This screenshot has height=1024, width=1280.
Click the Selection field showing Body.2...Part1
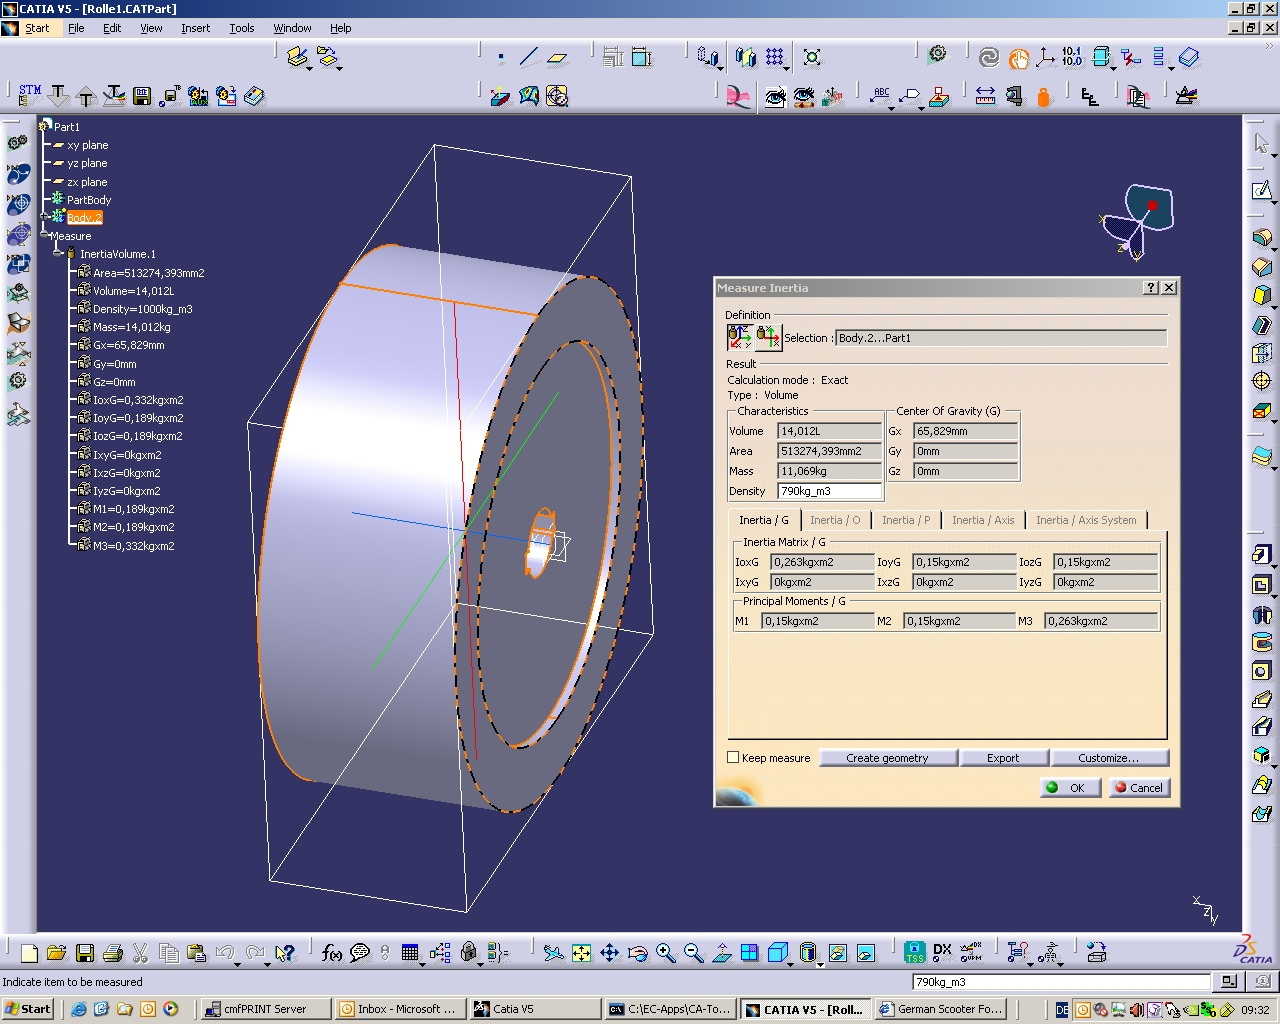click(1001, 338)
